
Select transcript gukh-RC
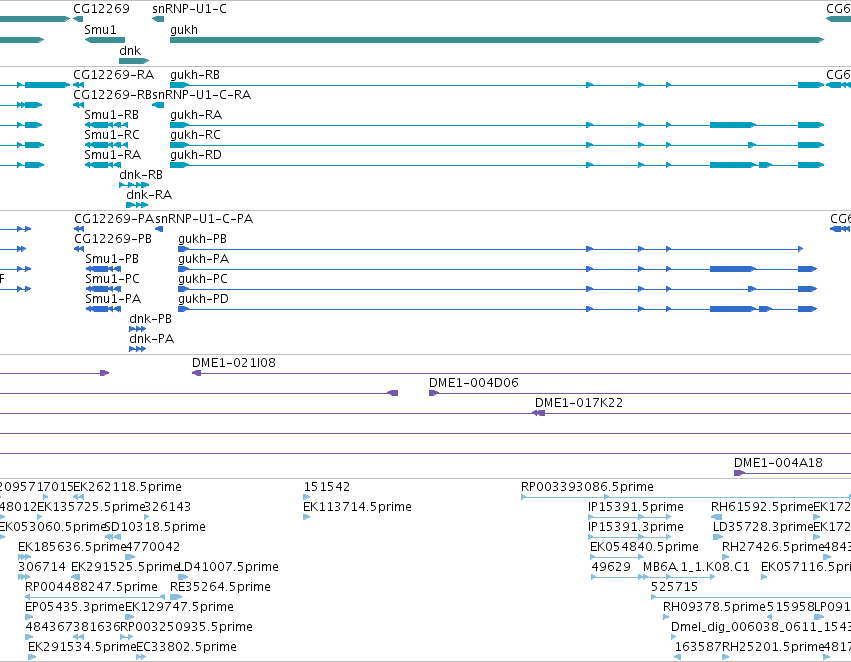(x=497, y=145)
